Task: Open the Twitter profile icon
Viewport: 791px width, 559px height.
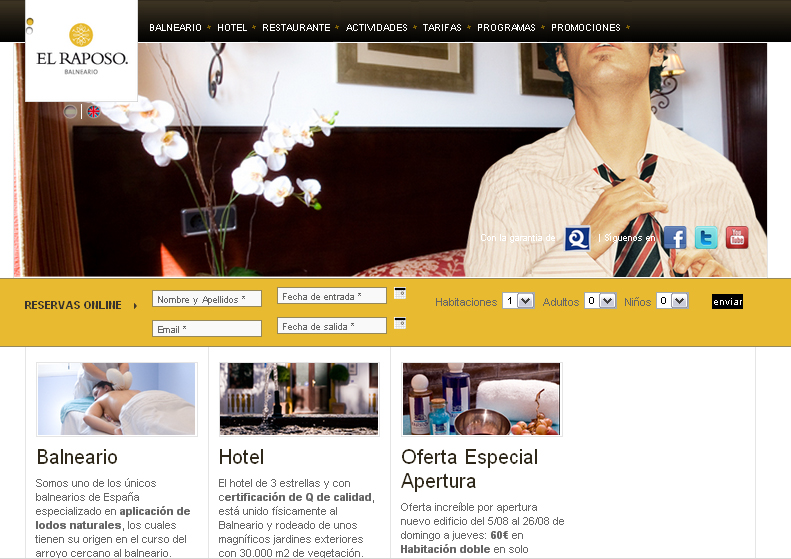Action: (706, 238)
